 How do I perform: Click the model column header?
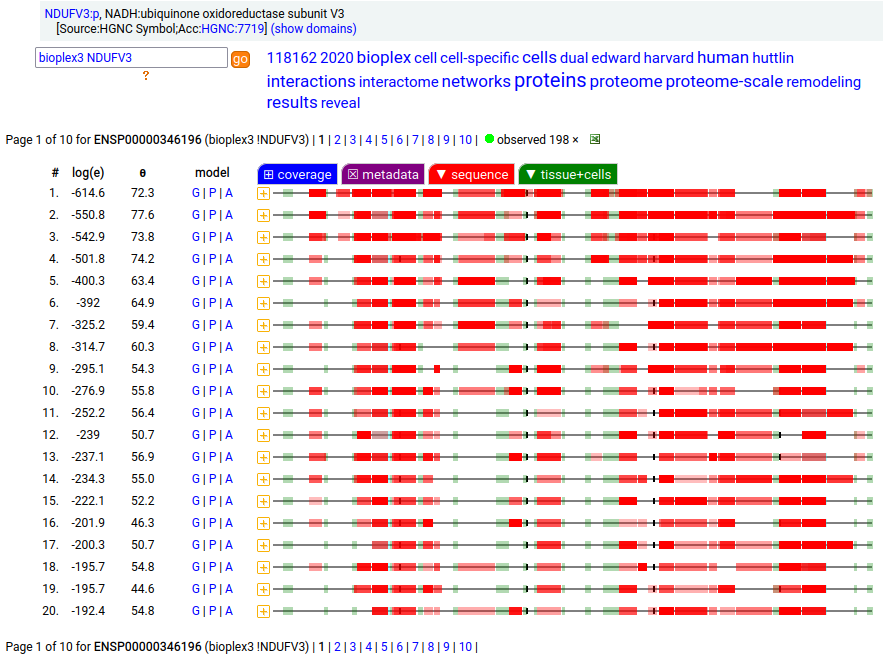[x=212, y=173]
